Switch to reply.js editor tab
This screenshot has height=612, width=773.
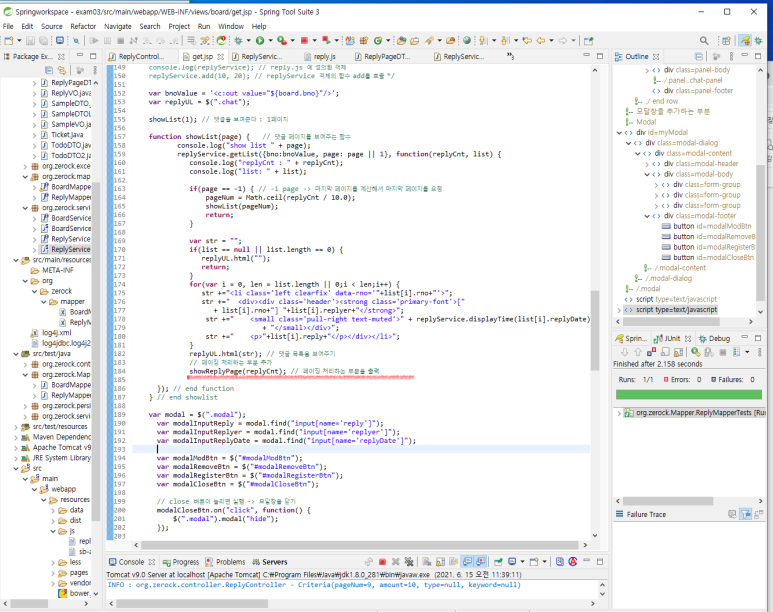point(319,56)
